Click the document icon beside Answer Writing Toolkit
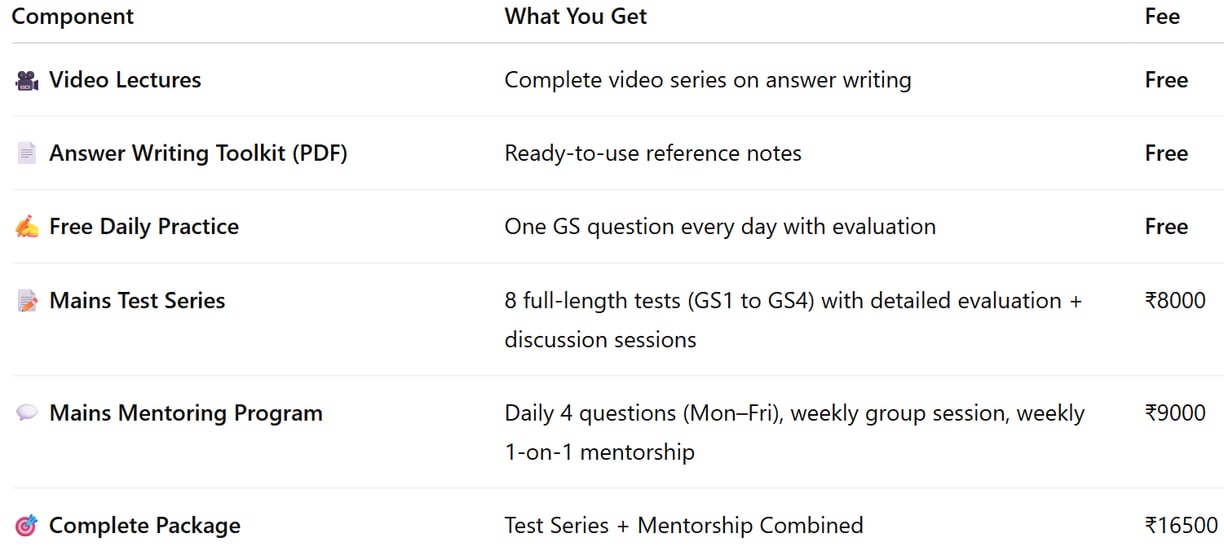Screen dimensions: 1224x549 (27, 154)
